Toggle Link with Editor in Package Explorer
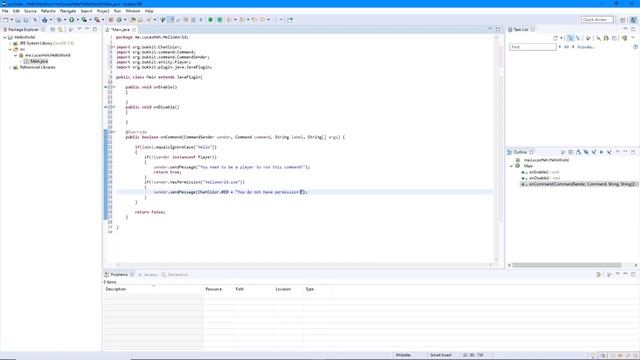 pyautogui.click(x=60, y=29)
